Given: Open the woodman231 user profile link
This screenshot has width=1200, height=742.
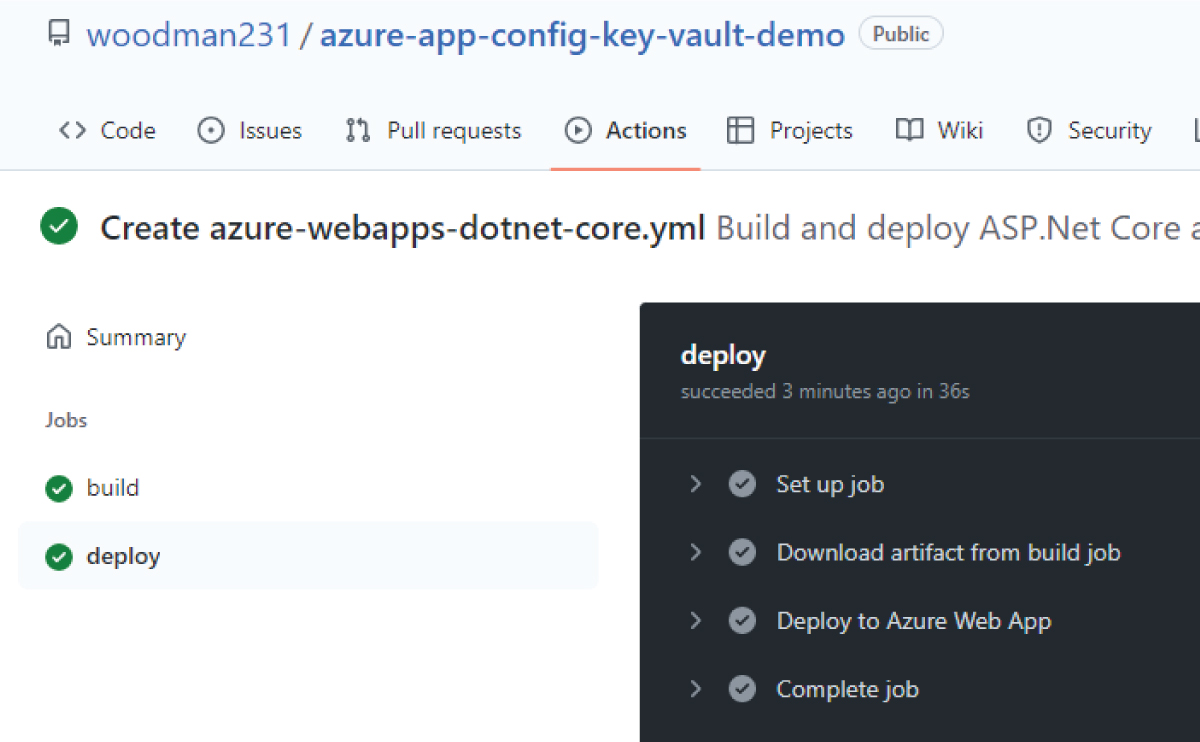Looking at the screenshot, I should coord(189,36).
